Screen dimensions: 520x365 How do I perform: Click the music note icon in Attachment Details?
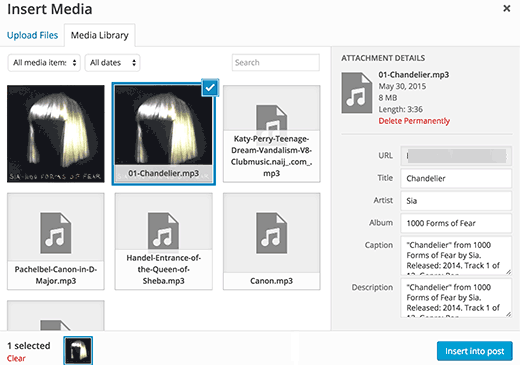pyautogui.click(x=357, y=93)
